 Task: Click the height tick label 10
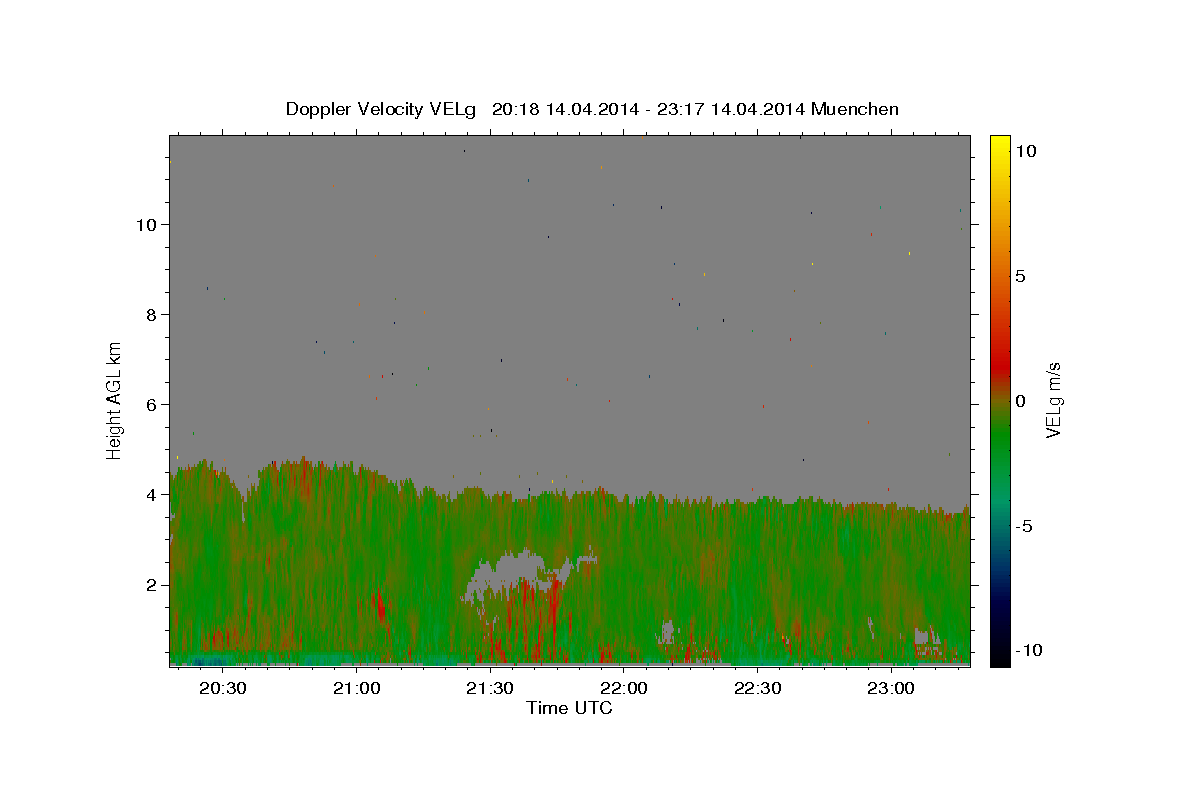pos(148,224)
